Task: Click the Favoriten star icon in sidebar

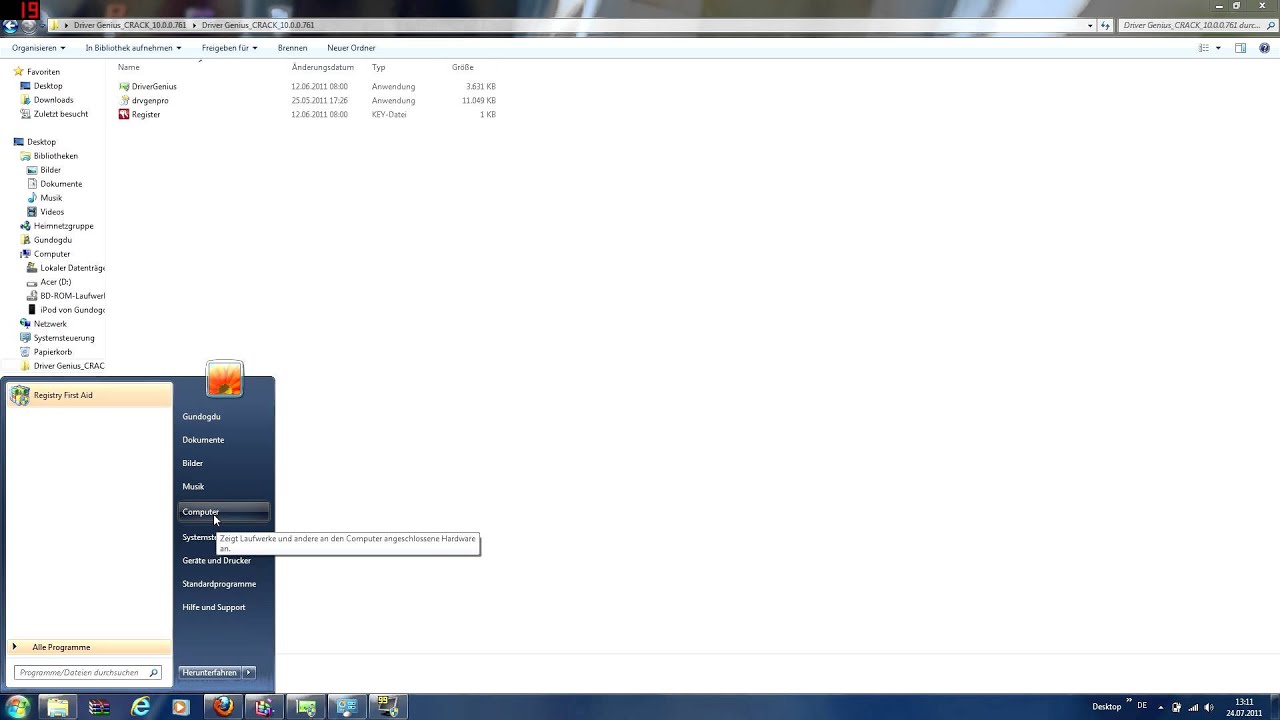Action: pos(19,72)
